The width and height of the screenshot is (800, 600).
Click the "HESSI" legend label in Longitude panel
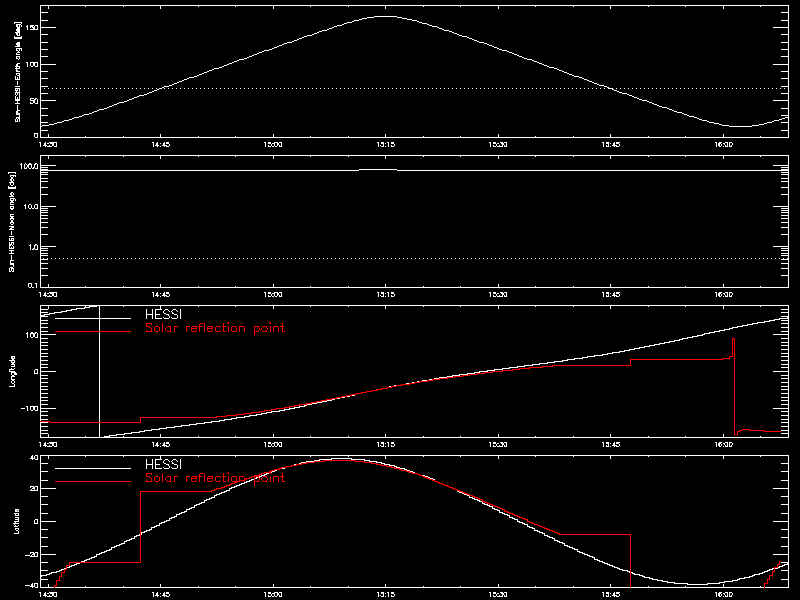[x=163, y=314]
